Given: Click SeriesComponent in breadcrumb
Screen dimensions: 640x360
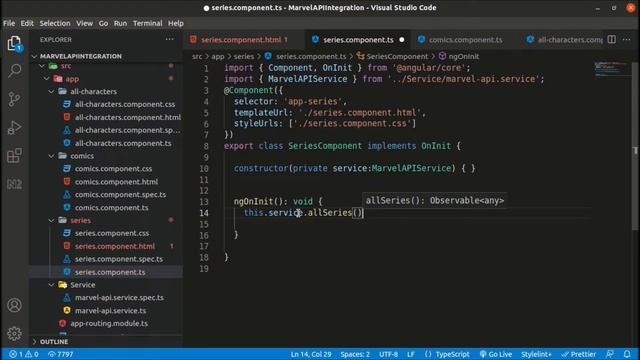Looking at the screenshot, I should (392, 56).
